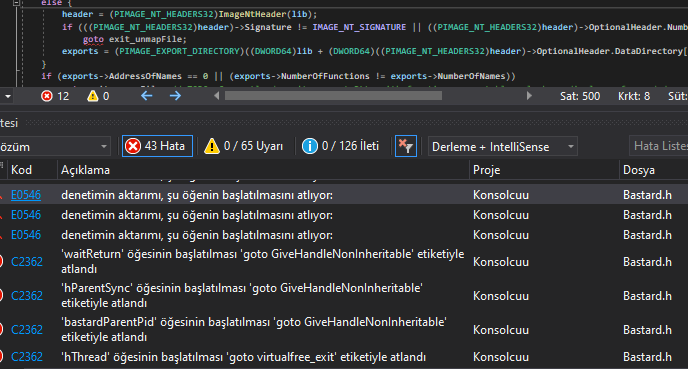The width and height of the screenshot is (688, 369).
Task: Click the exports->AddressOfNames if statement line
Action: pos(278,76)
